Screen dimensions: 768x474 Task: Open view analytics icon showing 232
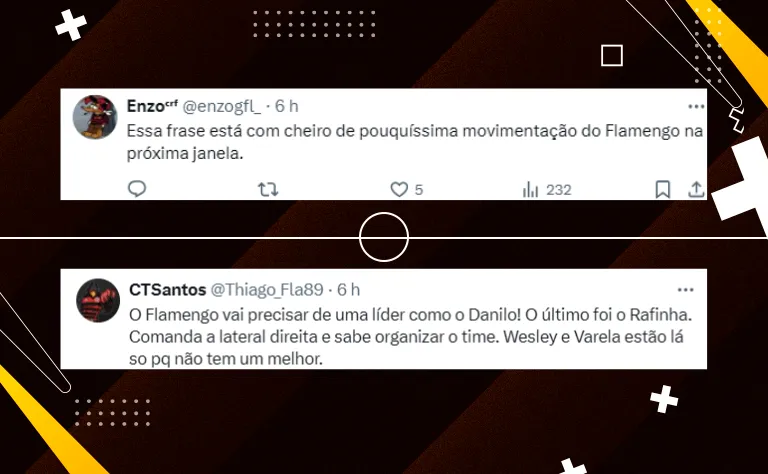(x=530, y=190)
